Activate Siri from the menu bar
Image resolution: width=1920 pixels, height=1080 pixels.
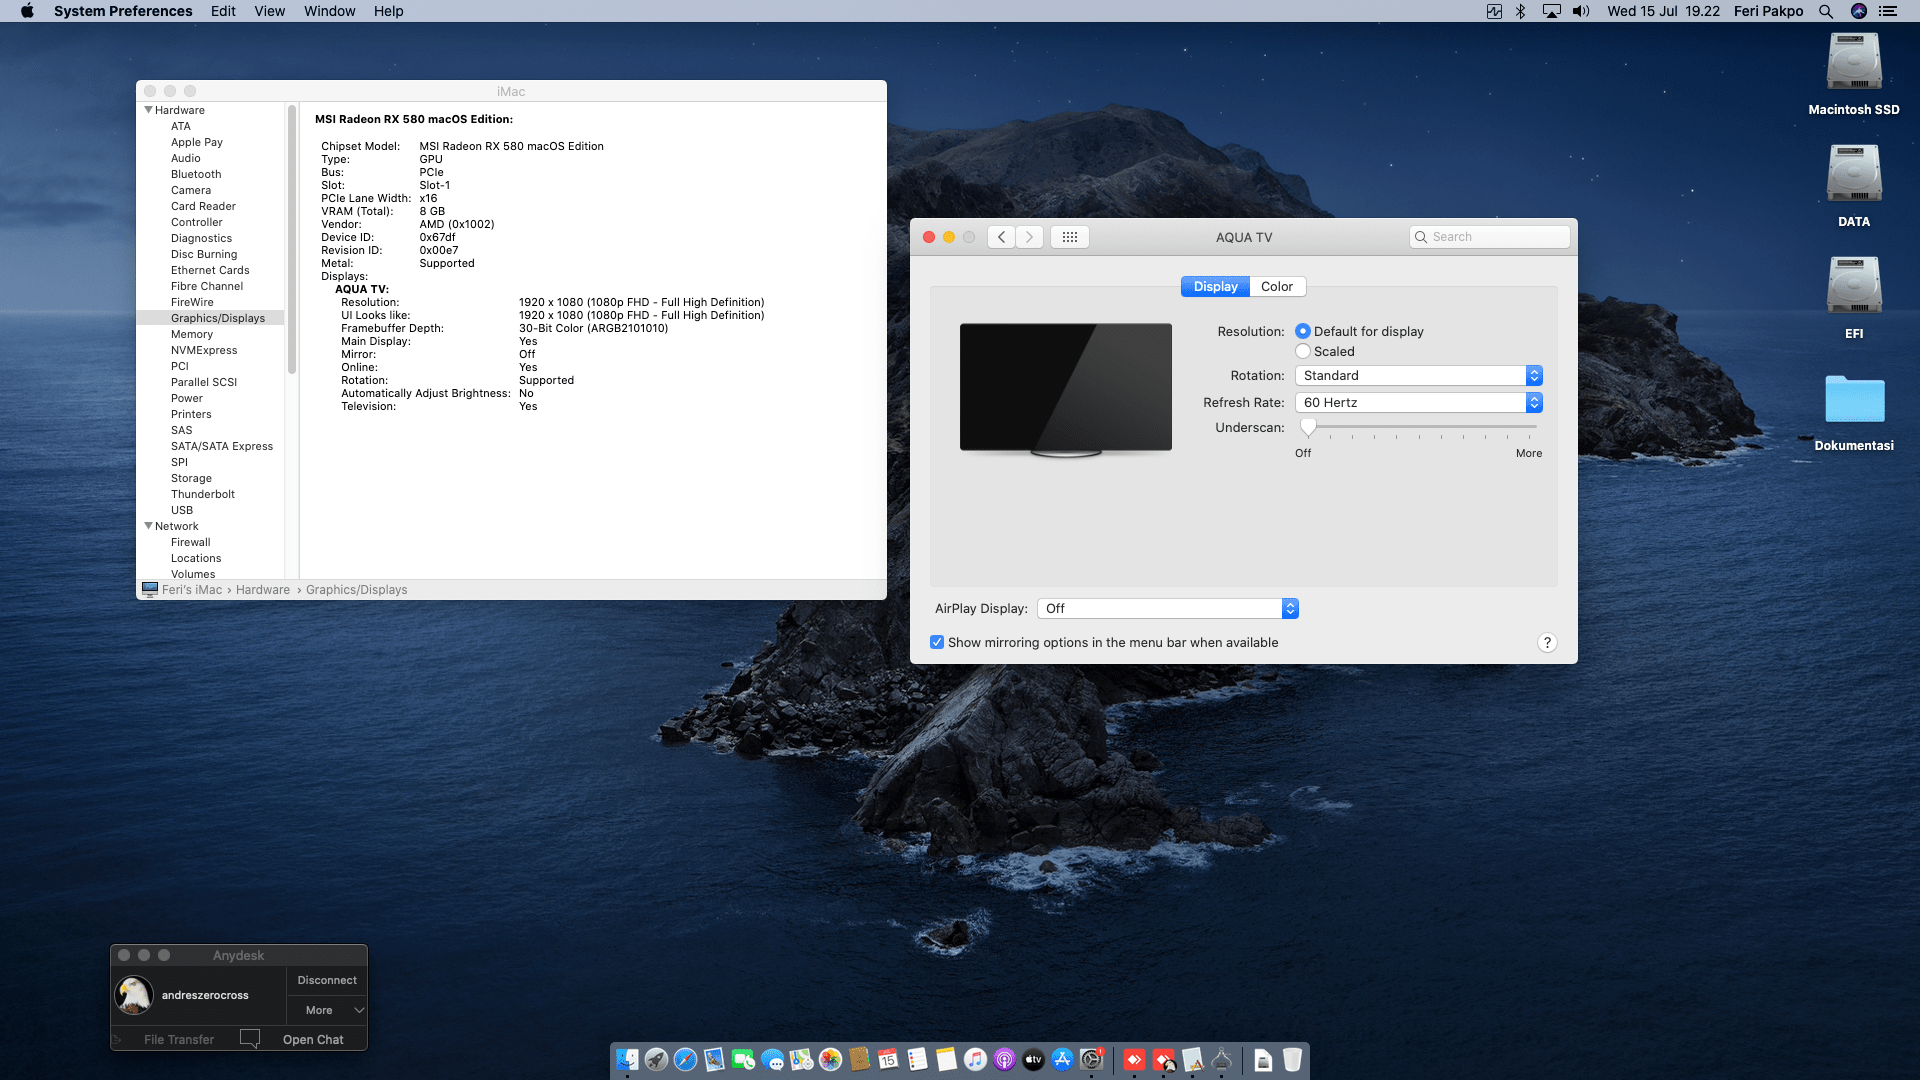point(1859,11)
